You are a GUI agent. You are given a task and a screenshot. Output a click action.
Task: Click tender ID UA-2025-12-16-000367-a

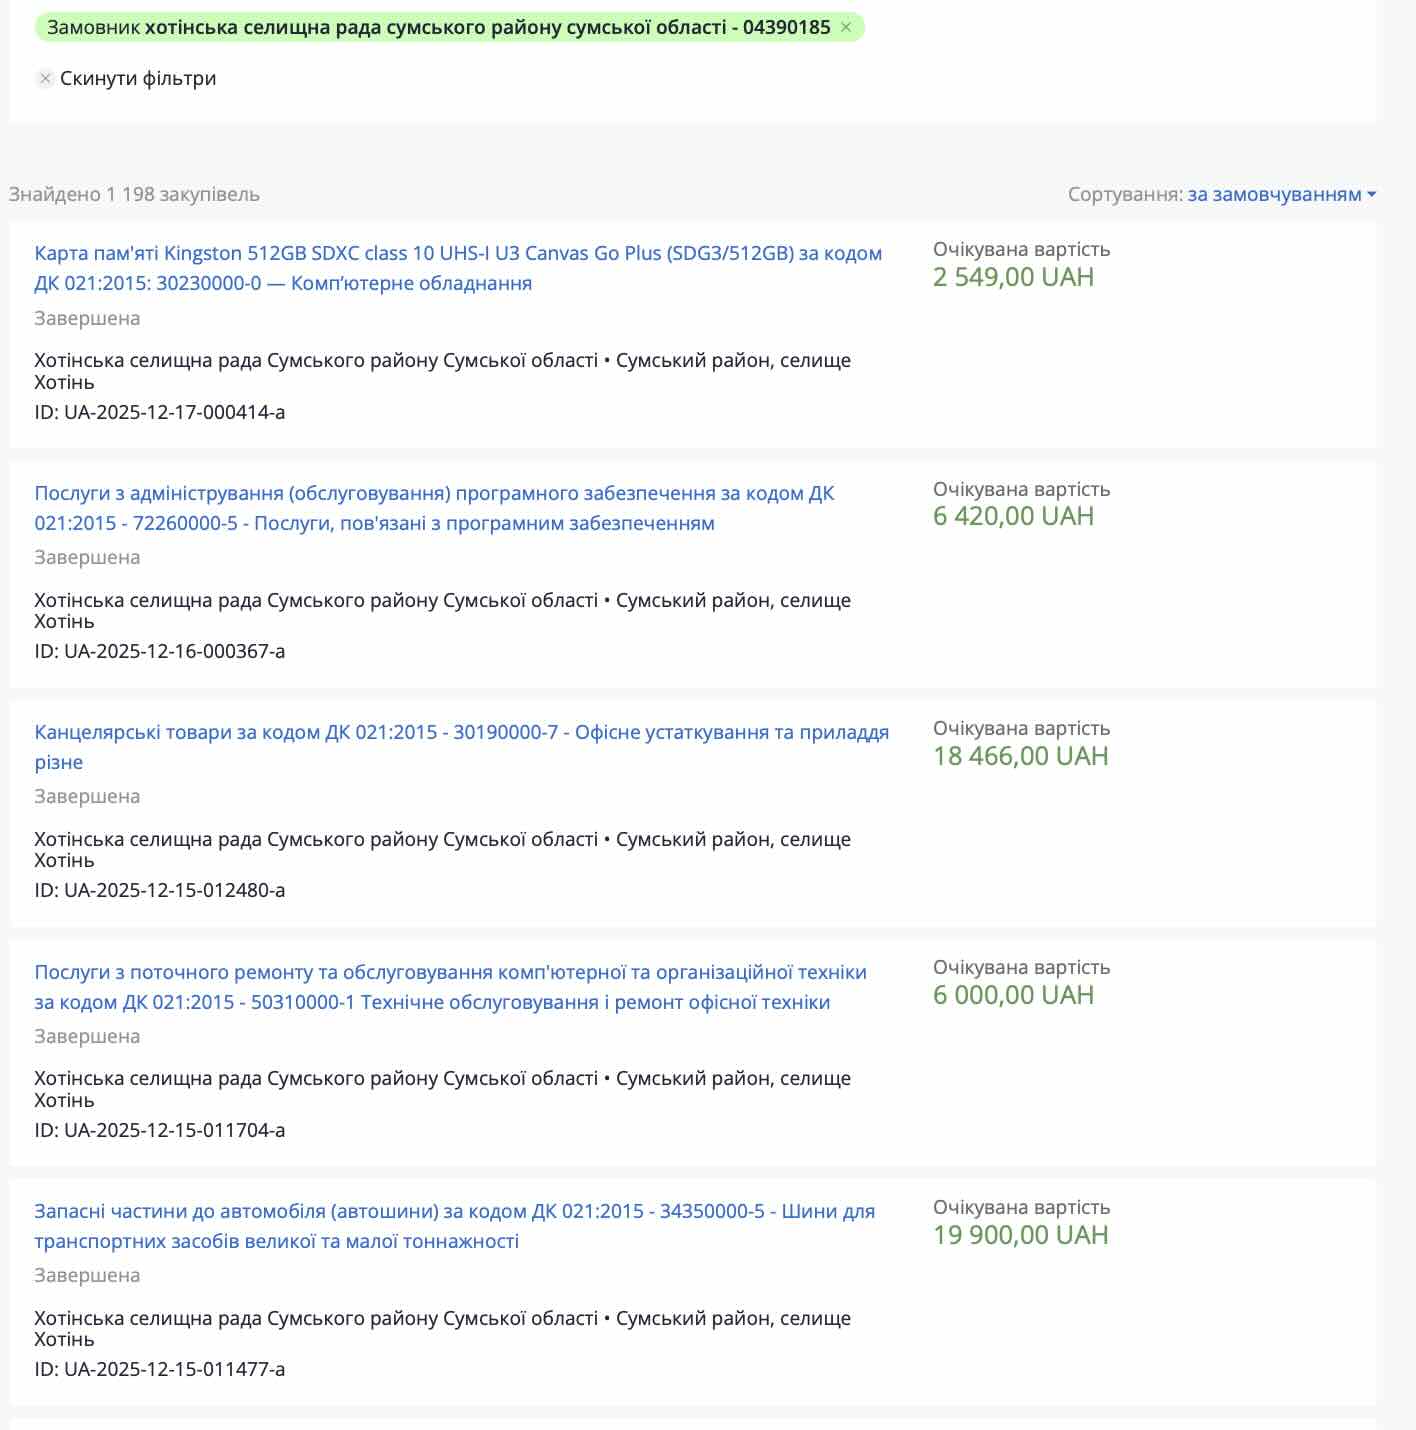160,651
